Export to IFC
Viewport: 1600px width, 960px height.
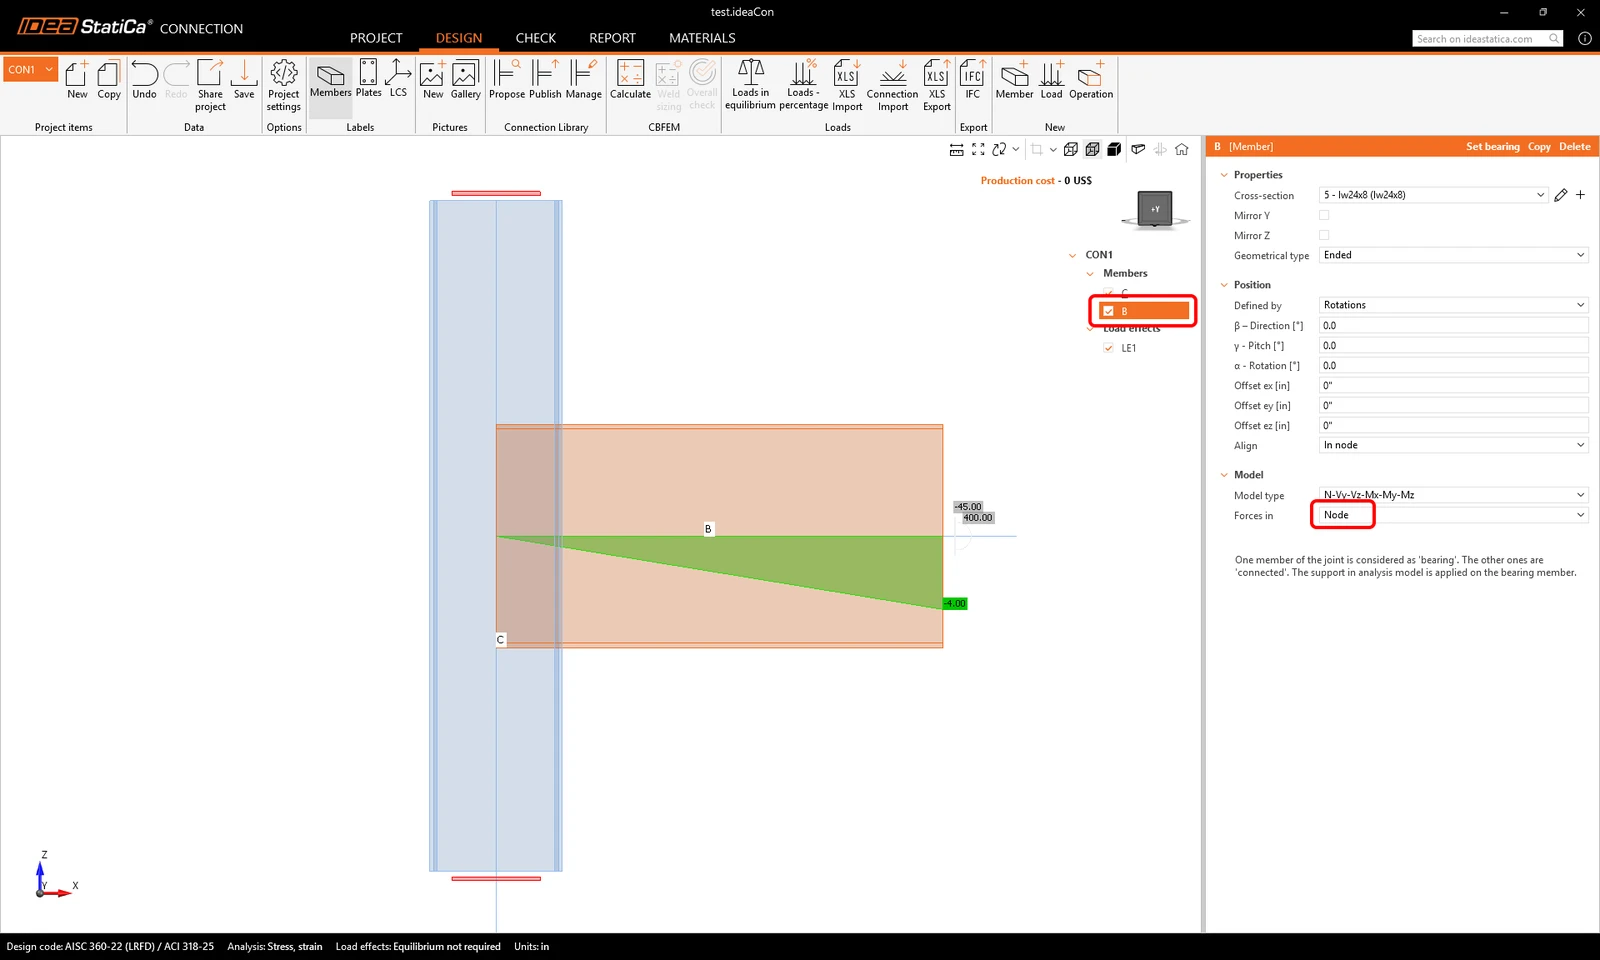[973, 79]
